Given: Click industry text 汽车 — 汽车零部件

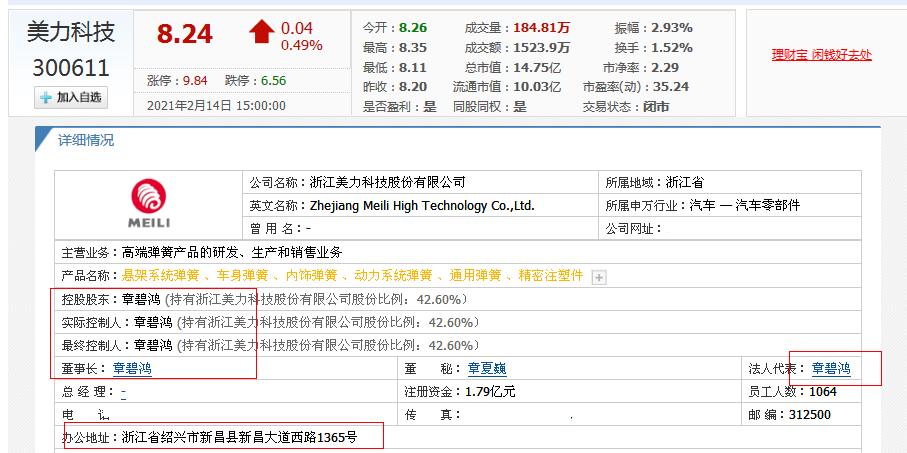Looking at the screenshot, I should (745, 205).
